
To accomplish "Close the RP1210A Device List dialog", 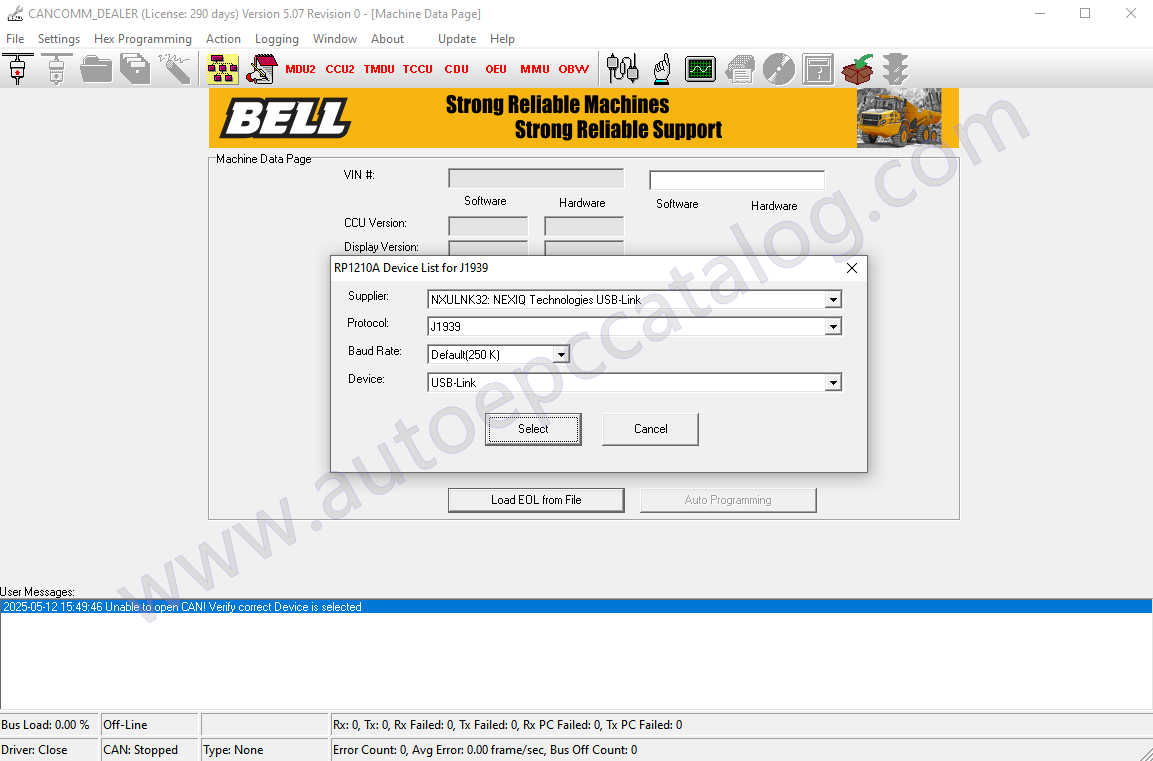I will coord(852,268).
